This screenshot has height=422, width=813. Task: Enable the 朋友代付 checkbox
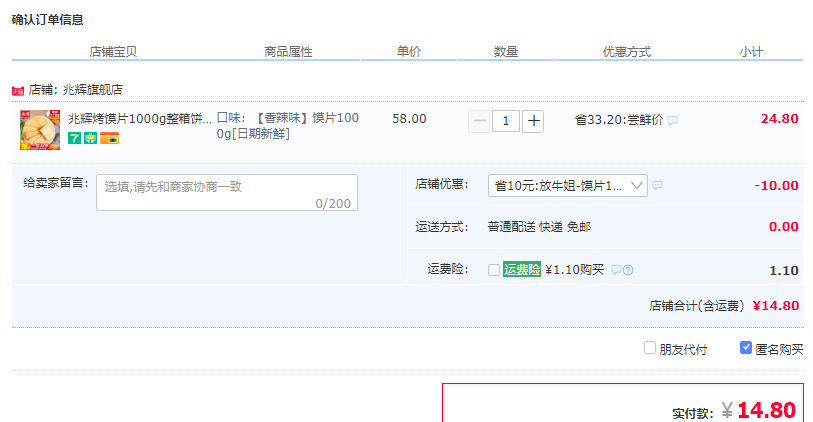click(650, 348)
